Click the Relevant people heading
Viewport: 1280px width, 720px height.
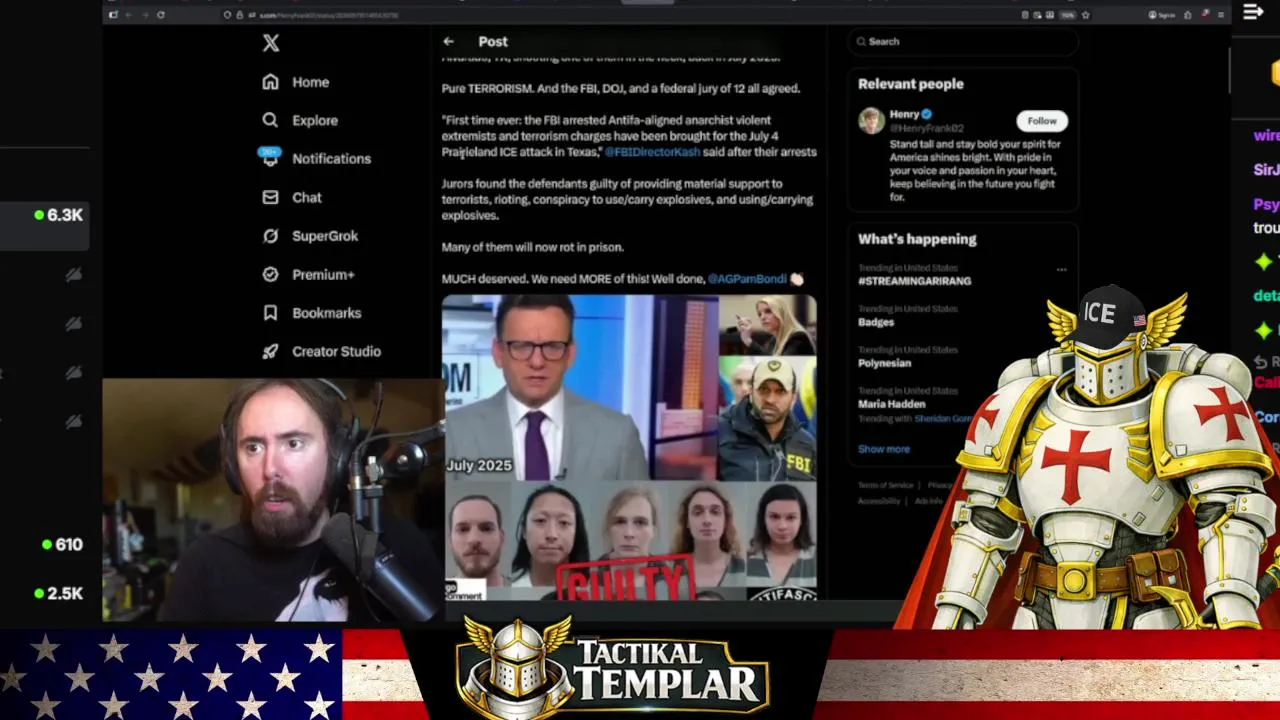click(x=911, y=84)
